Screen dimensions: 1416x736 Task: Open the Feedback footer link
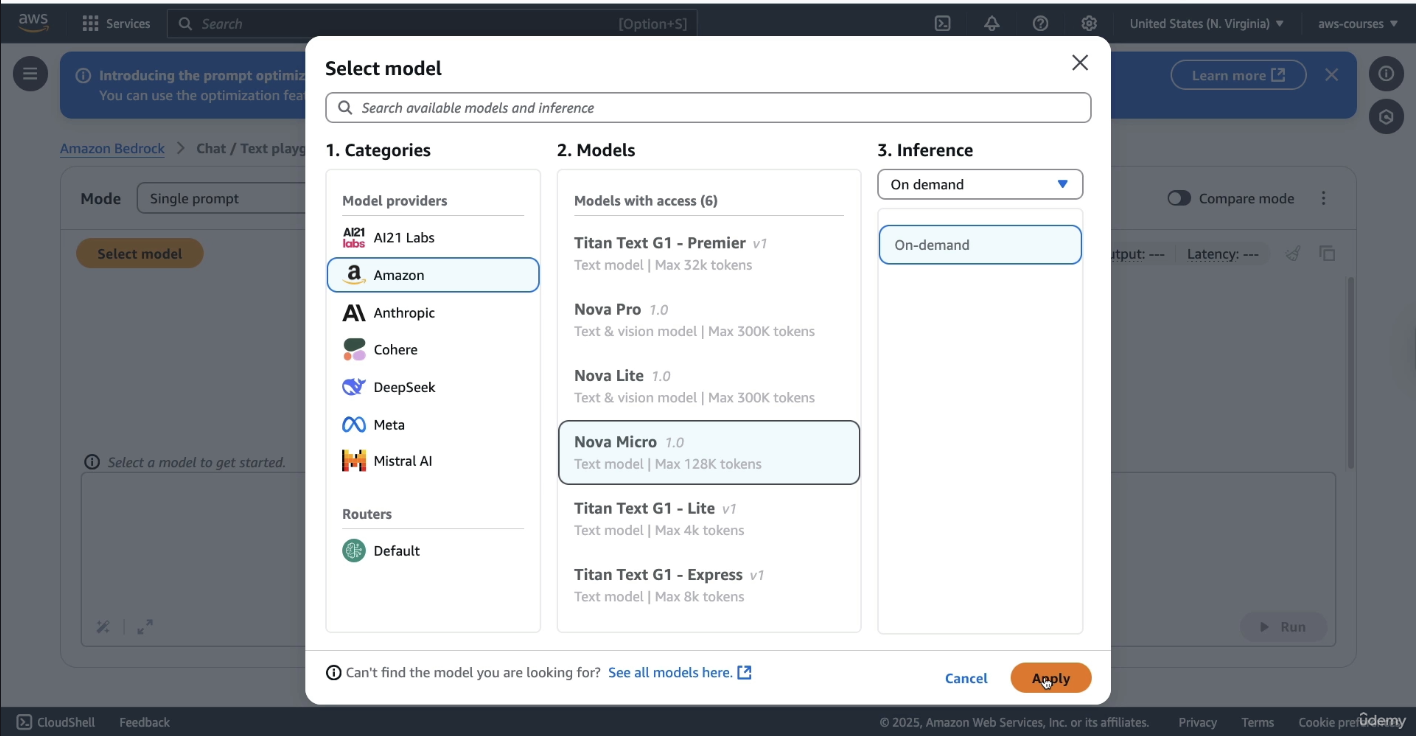(x=144, y=722)
